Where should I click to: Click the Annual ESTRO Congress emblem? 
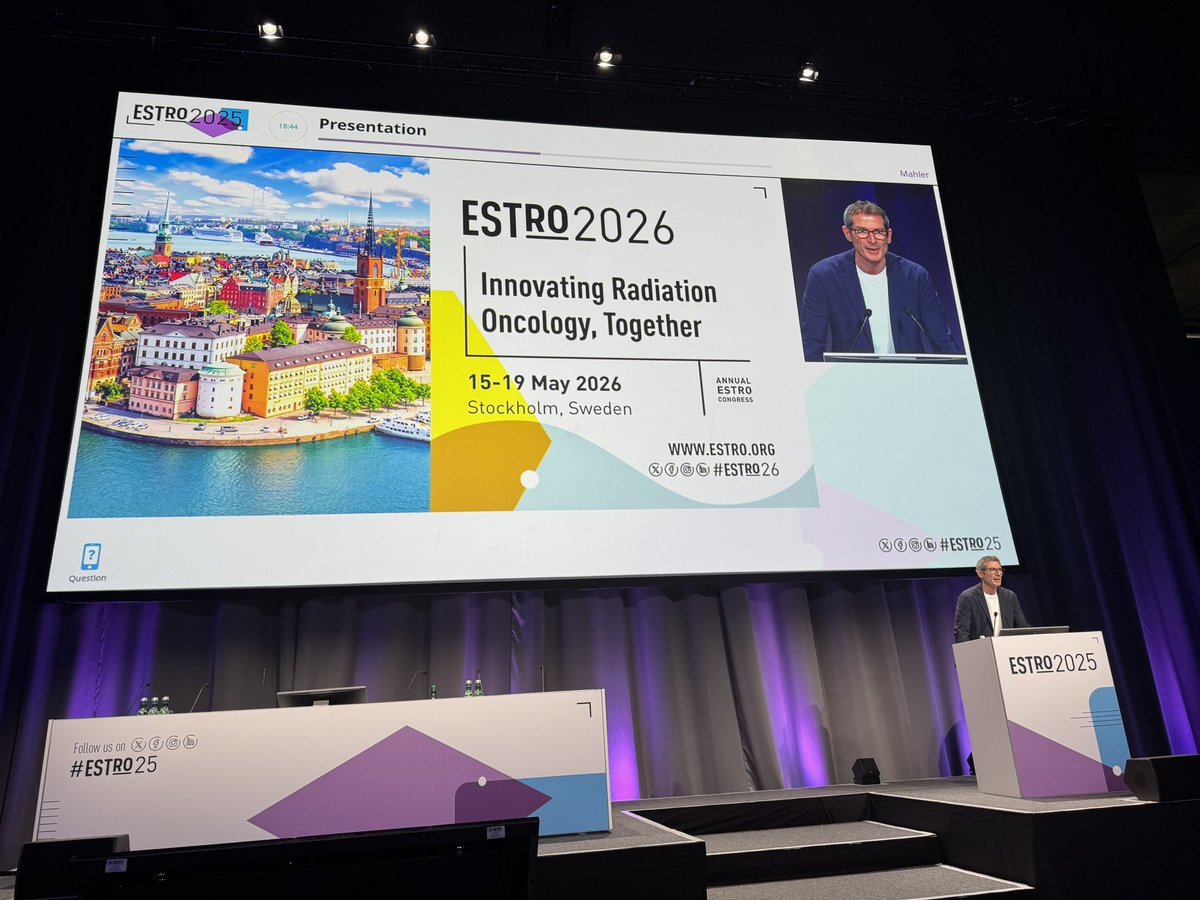(x=734, y=390)
